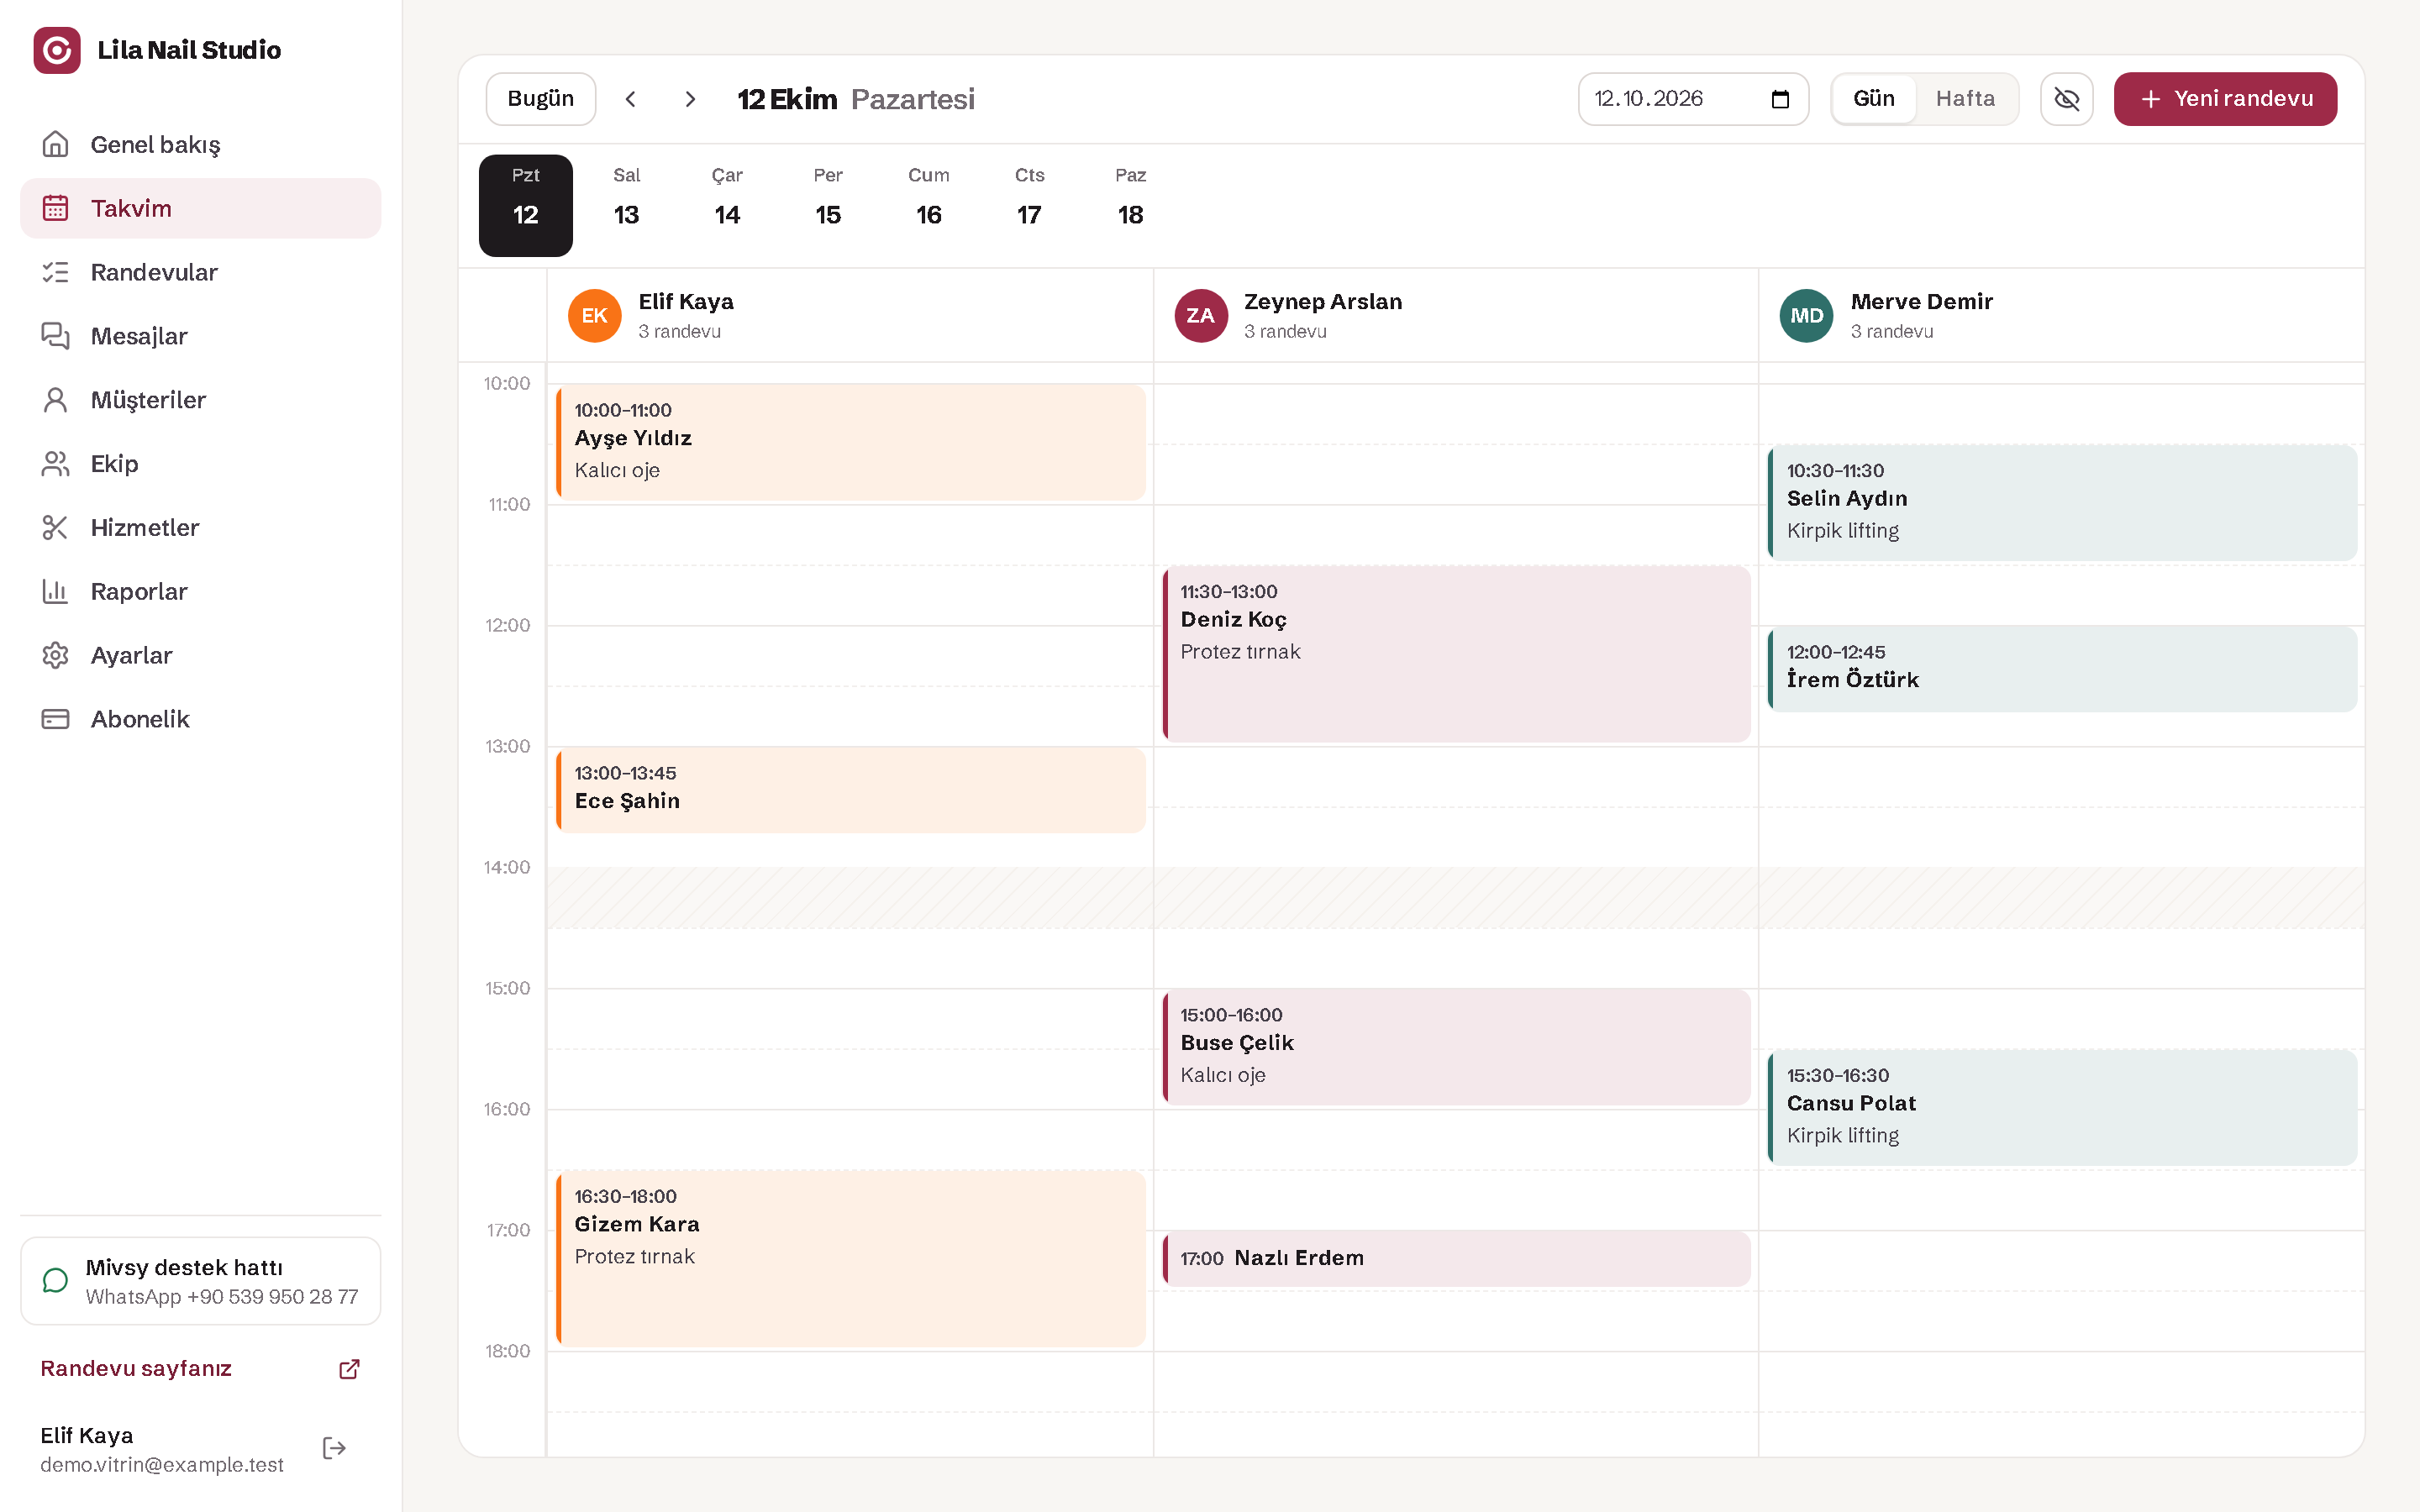The image size is (2420, 1512).
Task: Select Per 15 day tab
Action: coord(828,205)
